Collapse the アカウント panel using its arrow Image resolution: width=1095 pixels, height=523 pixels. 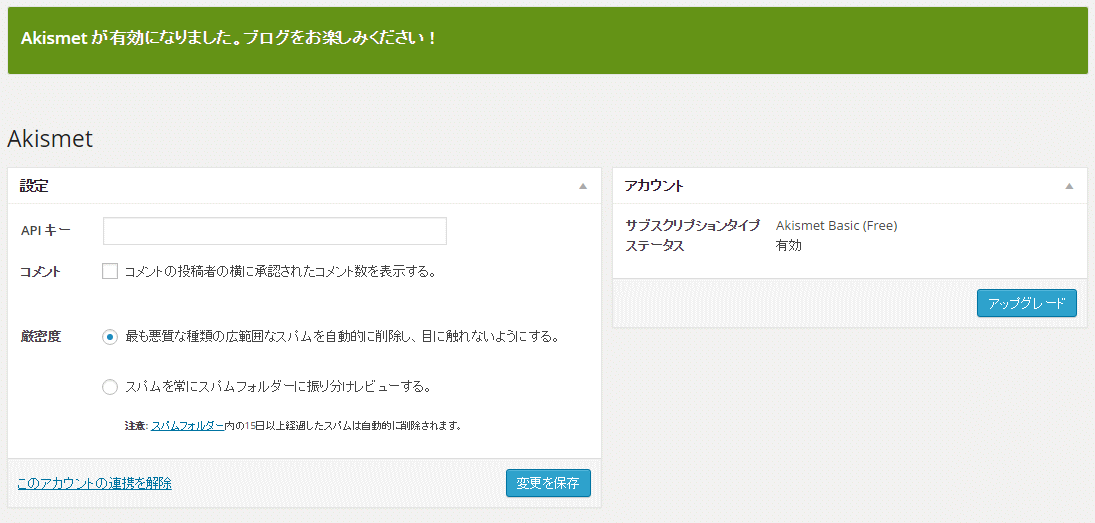[x=1069, y=186]
